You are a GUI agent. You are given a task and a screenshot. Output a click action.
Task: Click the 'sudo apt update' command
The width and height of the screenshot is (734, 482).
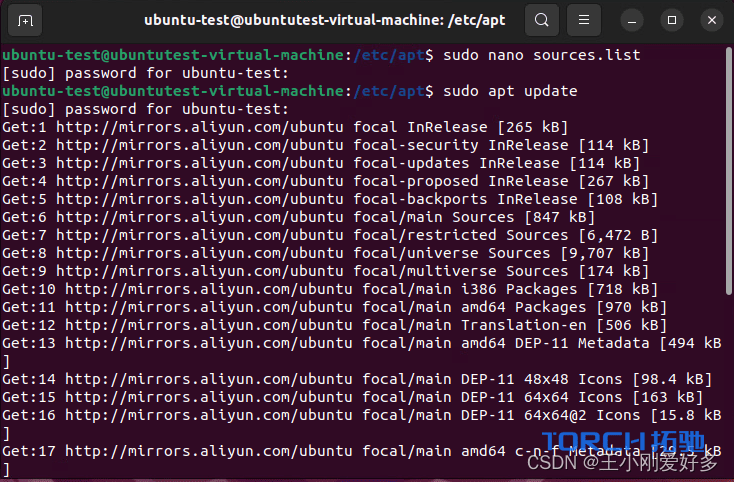510,91
